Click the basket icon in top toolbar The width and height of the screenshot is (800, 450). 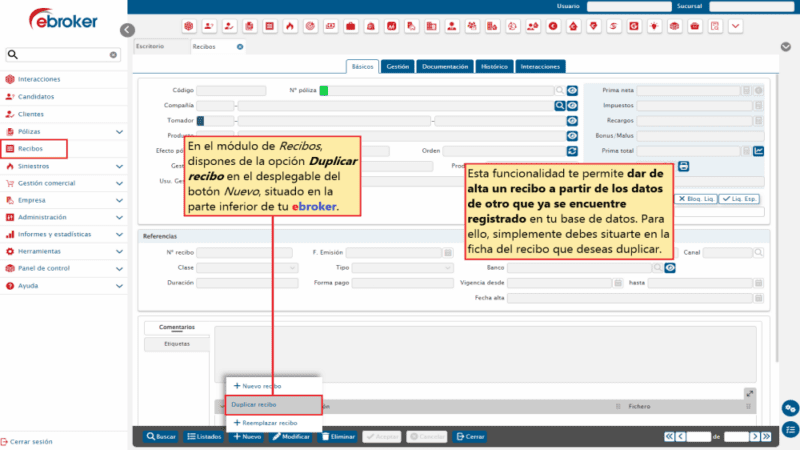(694, 26)
